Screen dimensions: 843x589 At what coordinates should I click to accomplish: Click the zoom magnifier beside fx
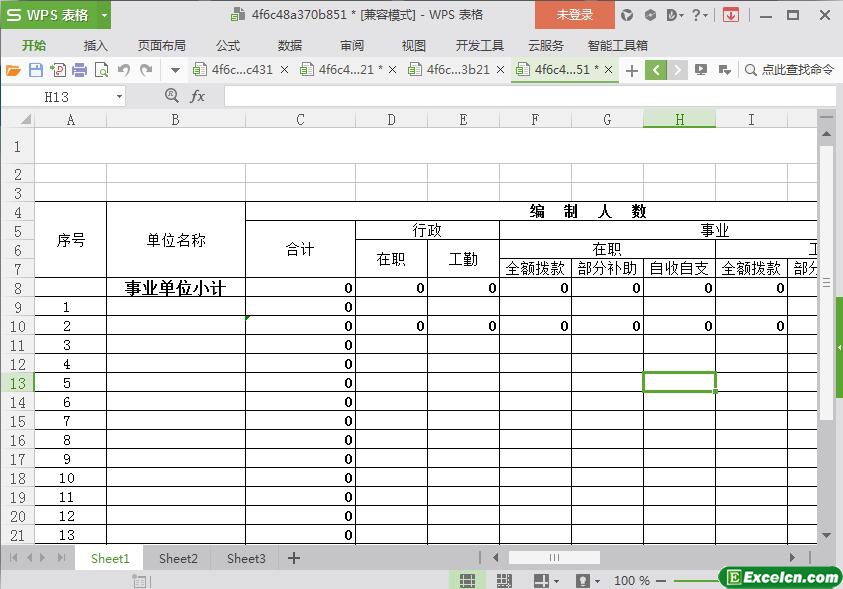(172, 96)
